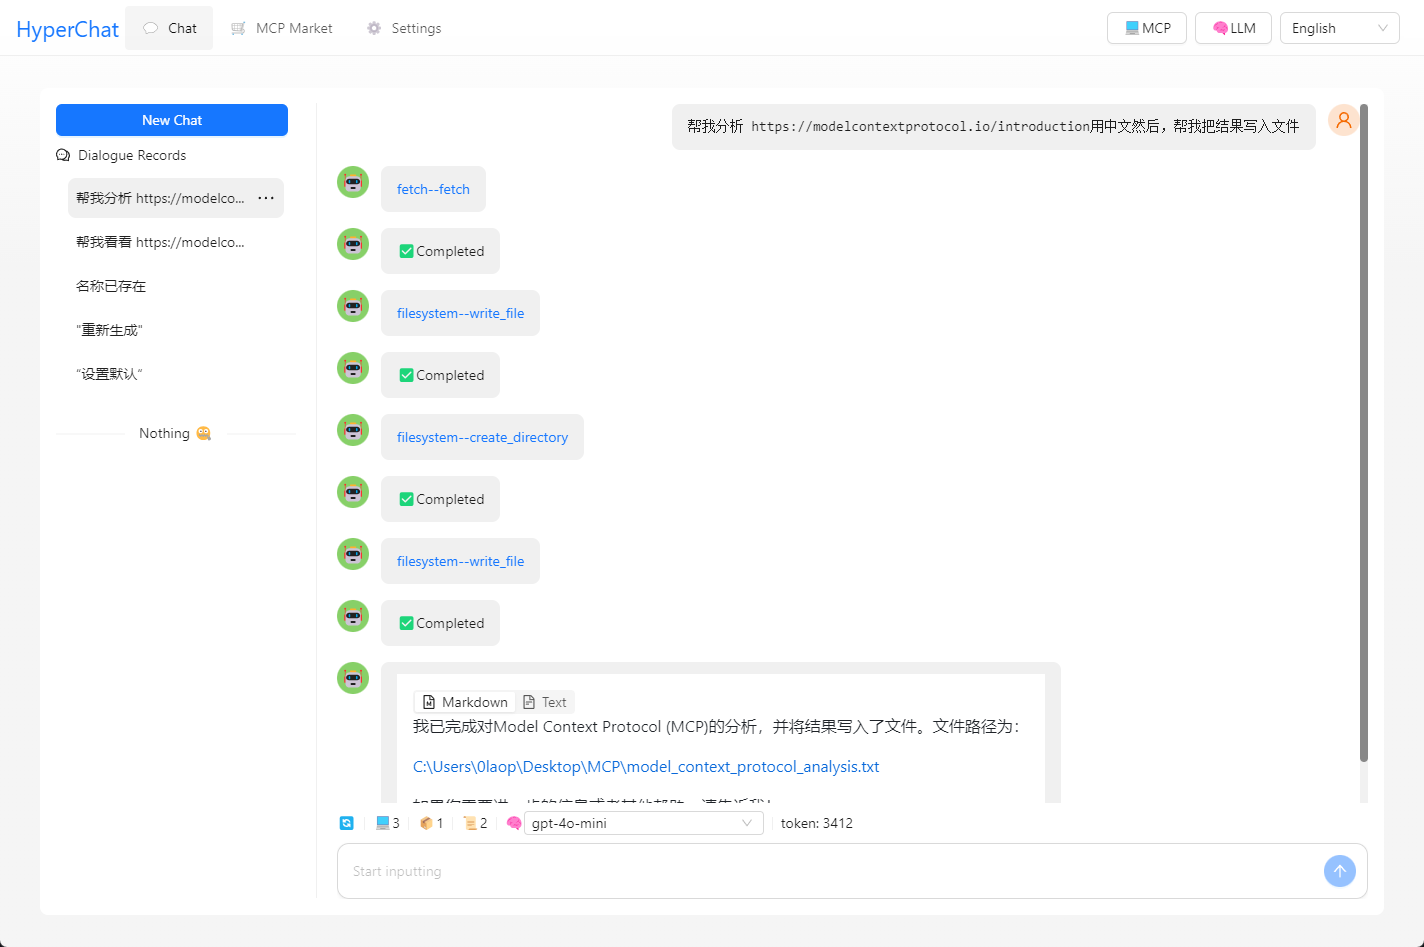The width and height of the screenshot is (1424, 947).
Task: Focus the Start inputting message field
Action: click(x=830, y=871)
